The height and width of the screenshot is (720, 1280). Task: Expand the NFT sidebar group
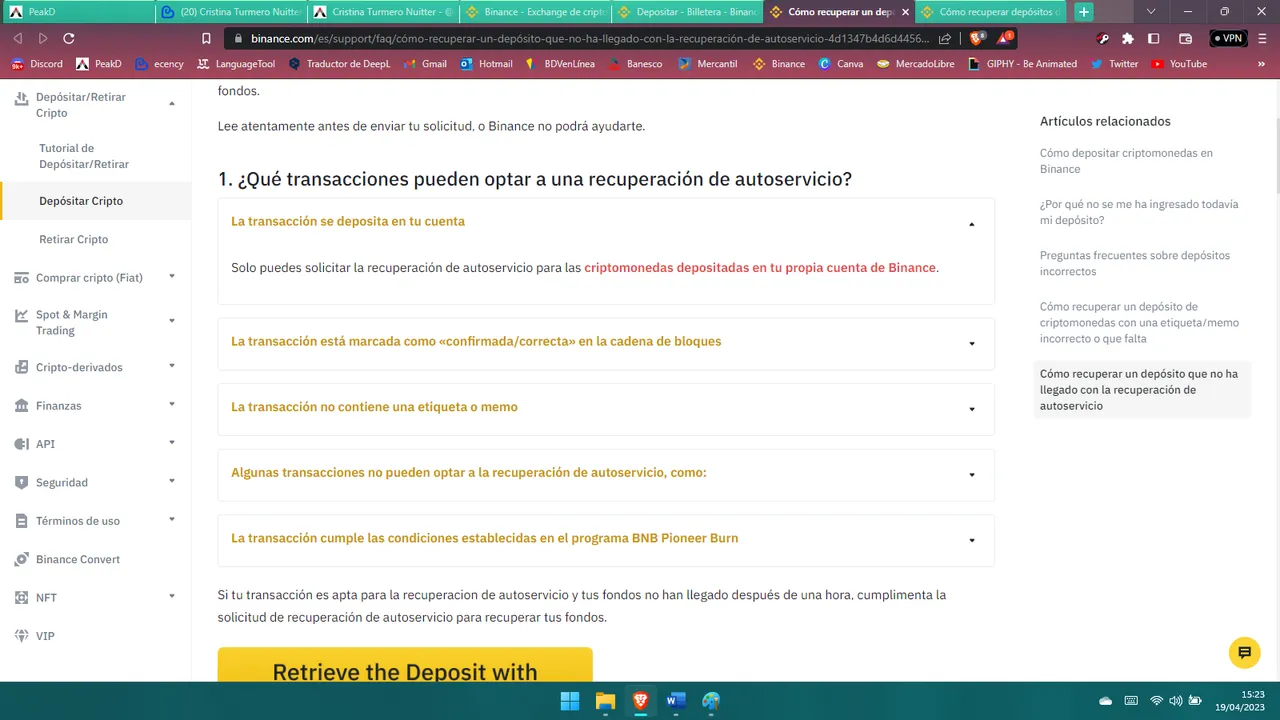172,597
